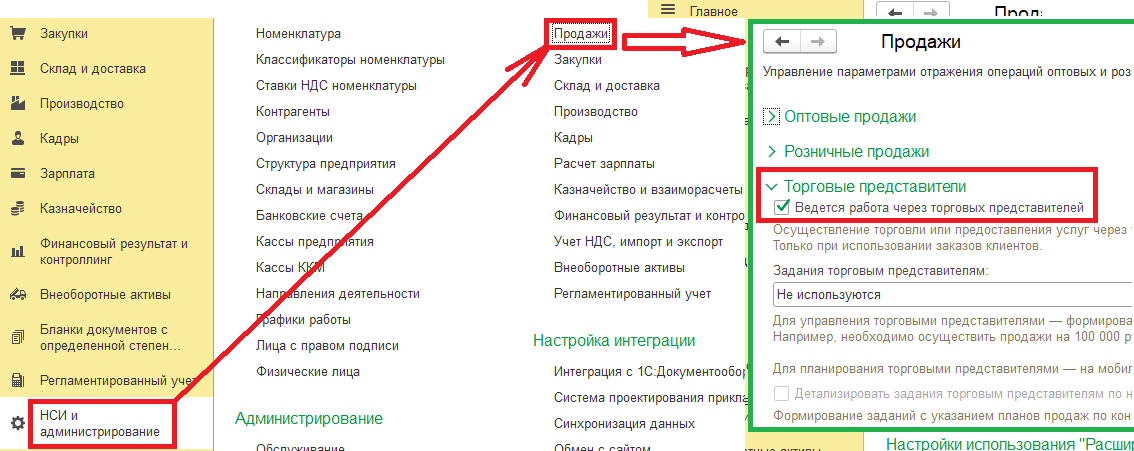Click the Кадры person icon
The image size is (1134, 451).
(x=17, y=139)
